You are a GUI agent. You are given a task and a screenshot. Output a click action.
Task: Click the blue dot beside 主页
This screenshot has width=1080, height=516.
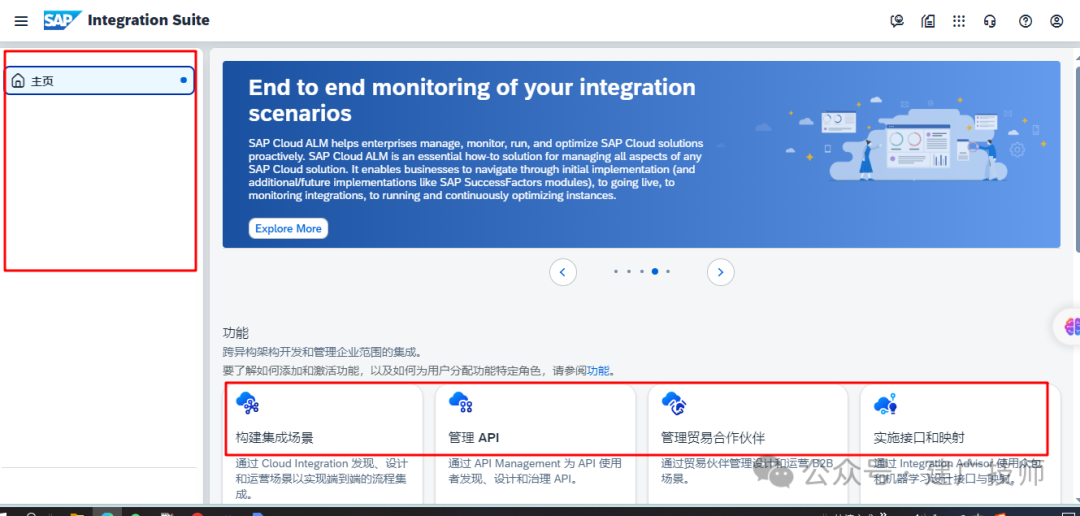click(183, 80)
